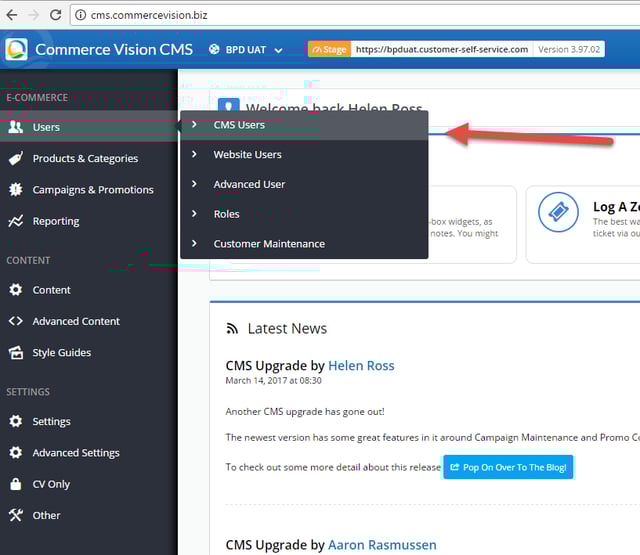This screenshot has height=555, width=640.
Task: Click the Latest News heading
Action: [287, 329]
